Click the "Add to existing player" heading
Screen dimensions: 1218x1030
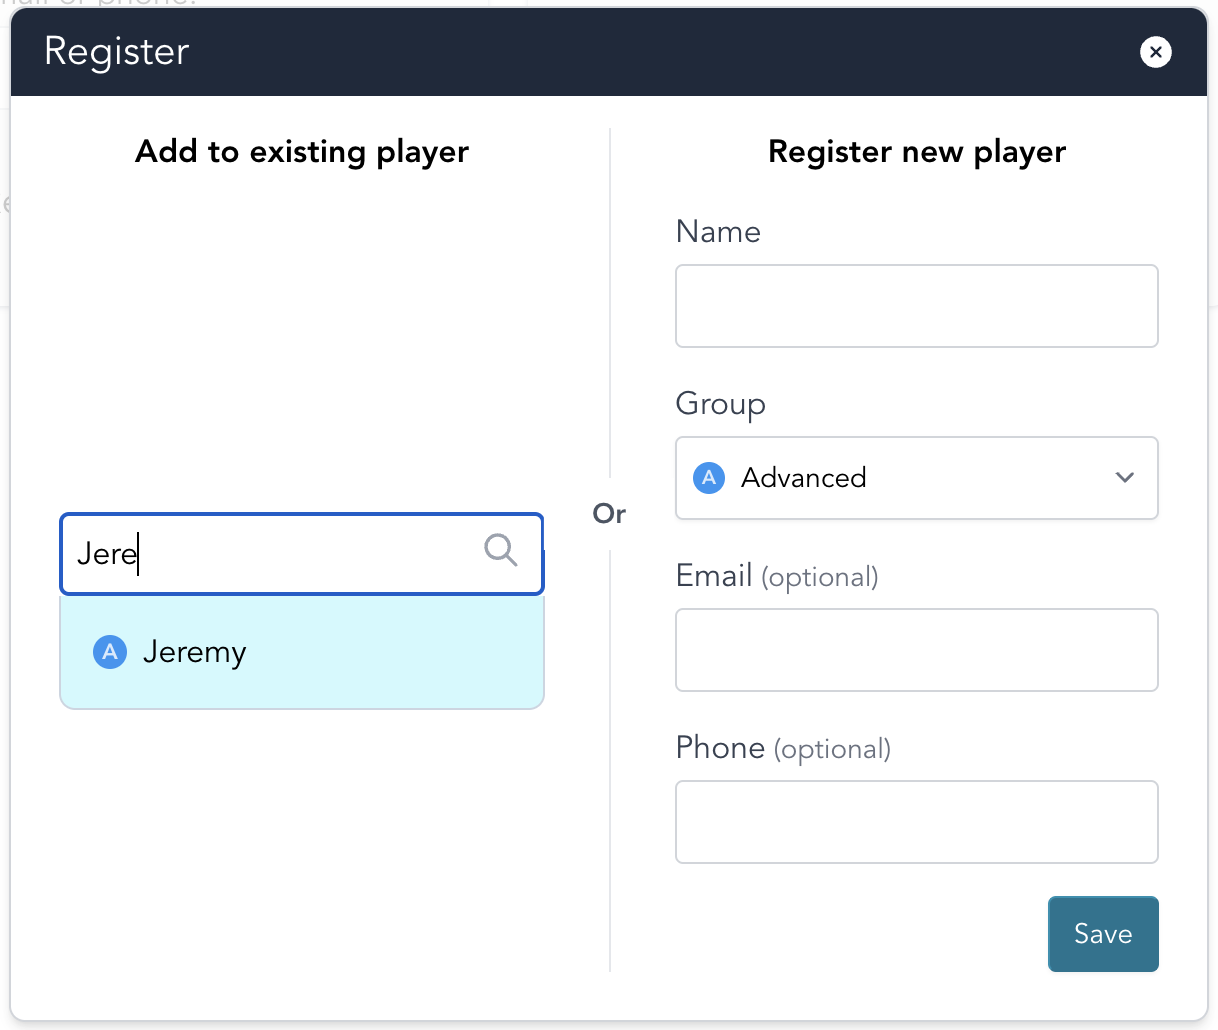302,152
